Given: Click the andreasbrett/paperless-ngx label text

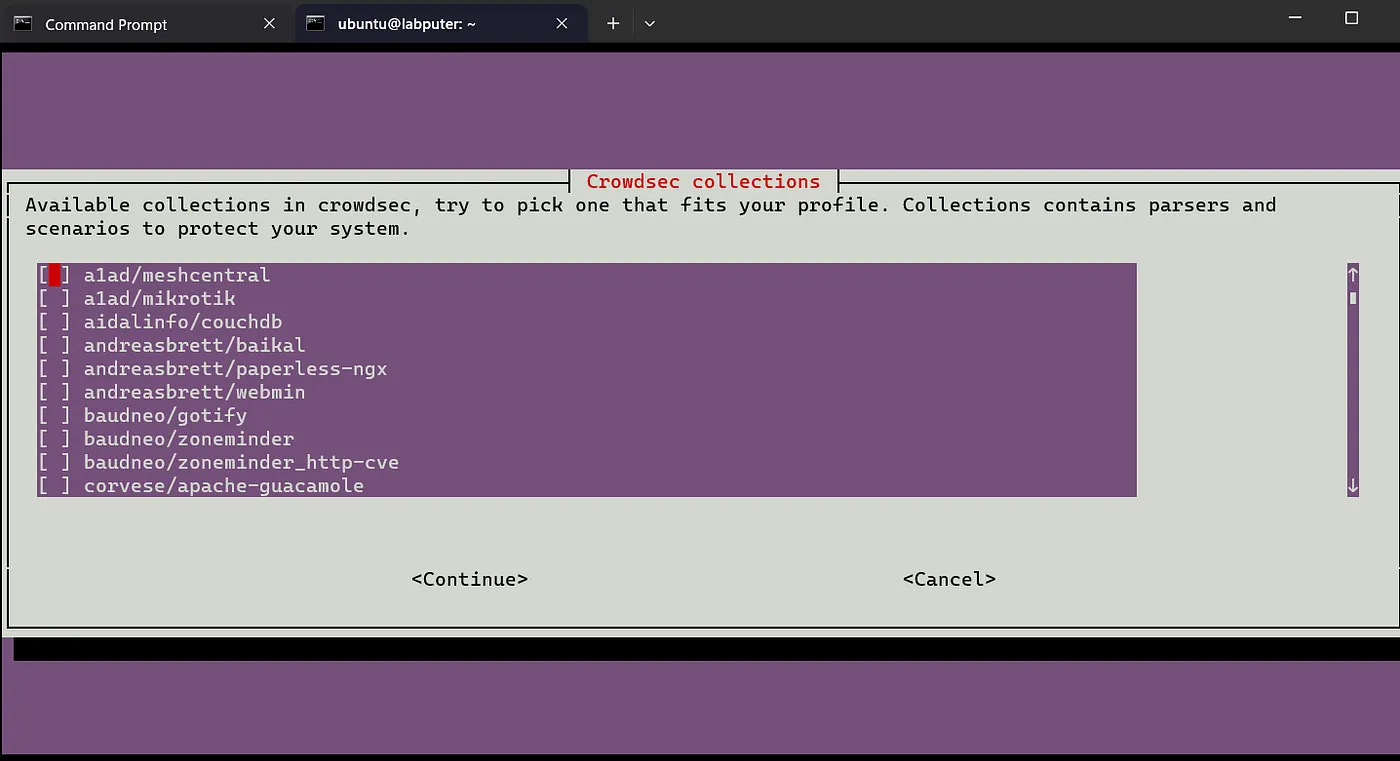Looking at the screenshot, I should 236,369.
